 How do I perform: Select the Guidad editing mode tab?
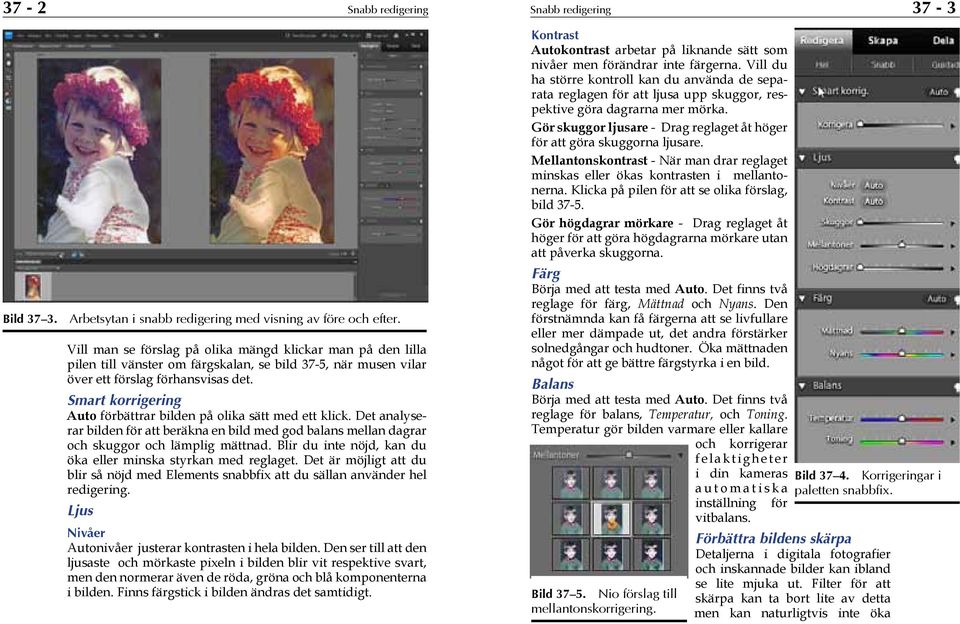[944, 64]
